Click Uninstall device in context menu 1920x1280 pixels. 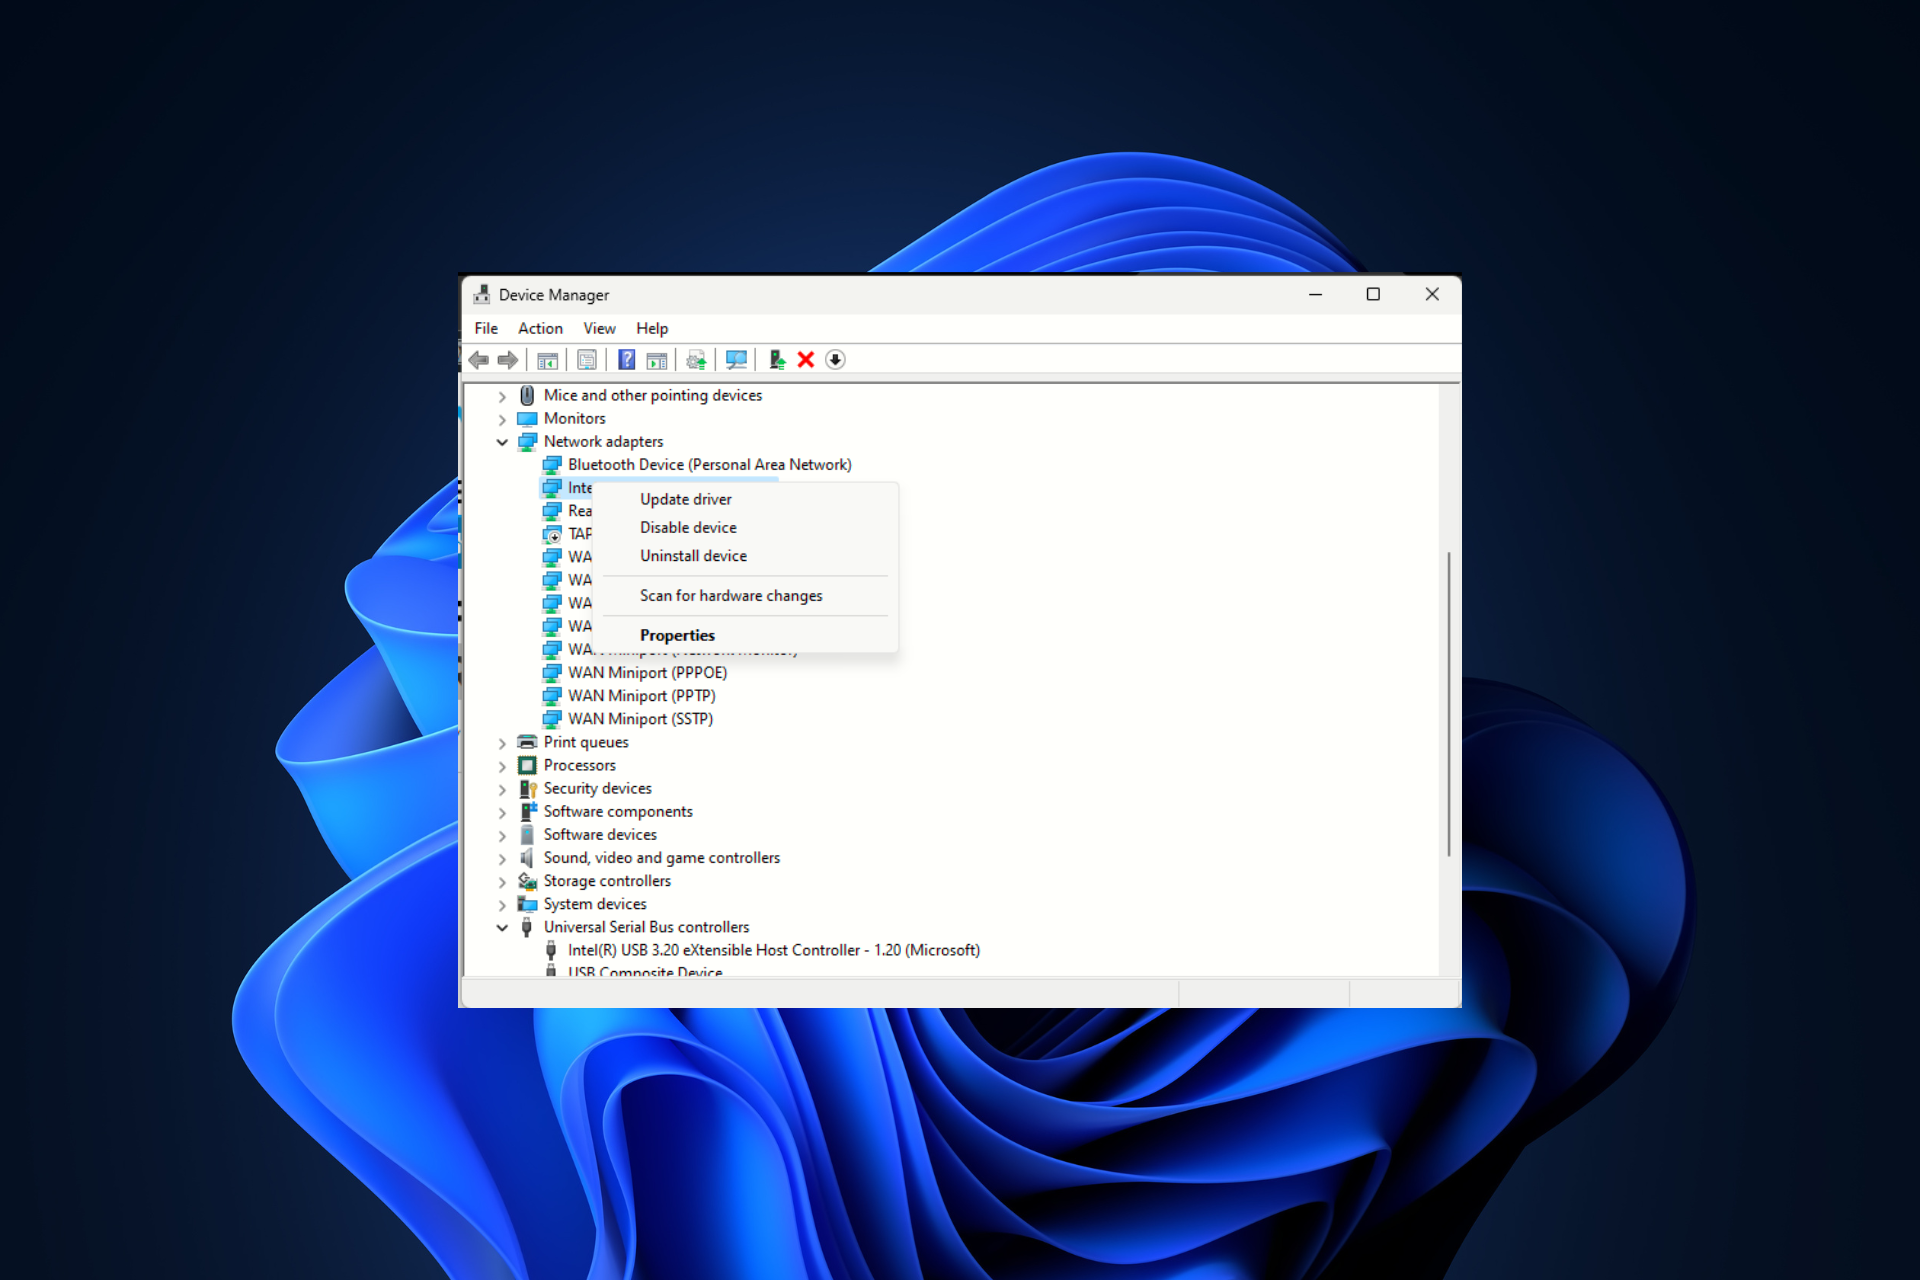tap(693, 556)
